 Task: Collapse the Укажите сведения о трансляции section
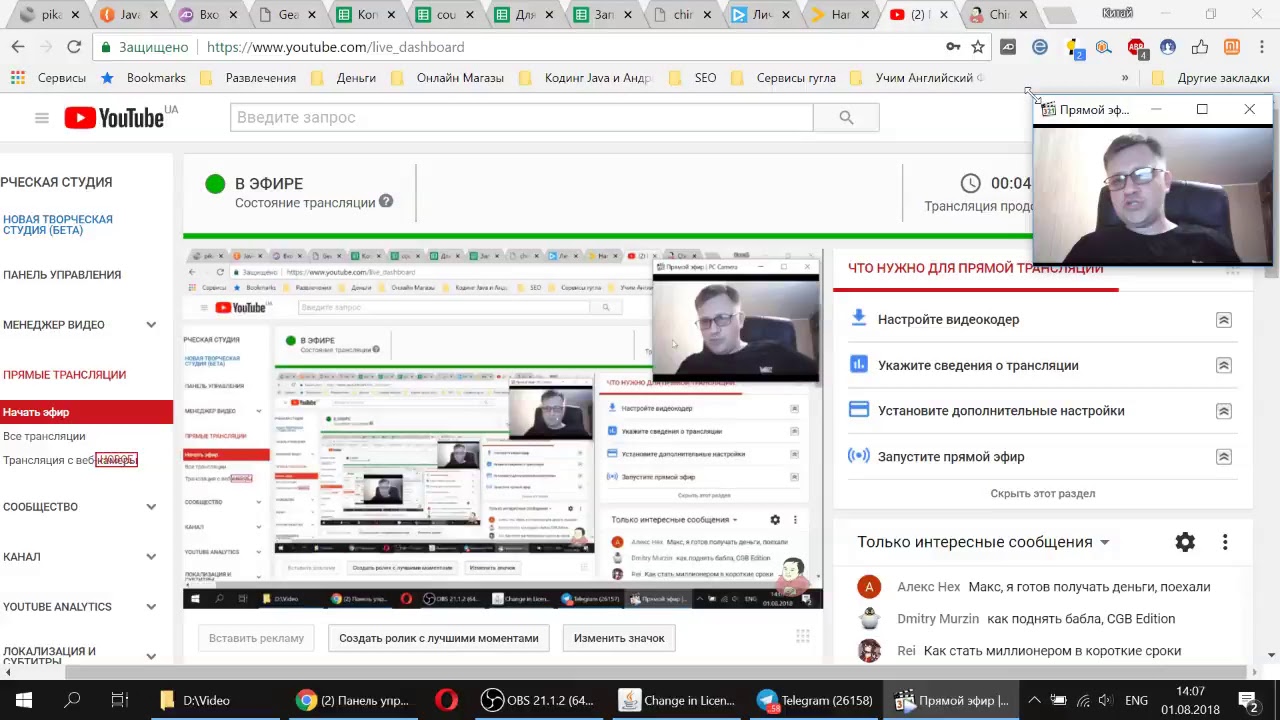(x=1224, y=366)
